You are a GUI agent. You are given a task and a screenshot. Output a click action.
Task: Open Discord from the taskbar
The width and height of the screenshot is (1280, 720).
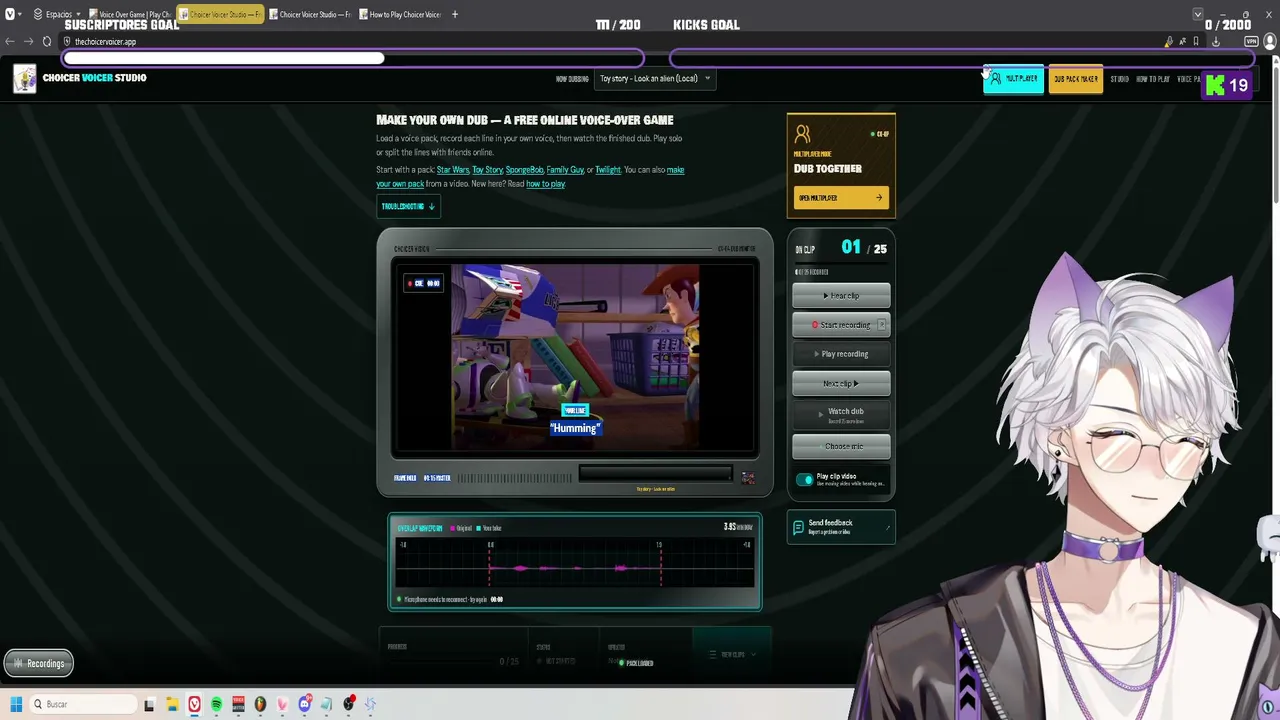(x=305, y=704)
